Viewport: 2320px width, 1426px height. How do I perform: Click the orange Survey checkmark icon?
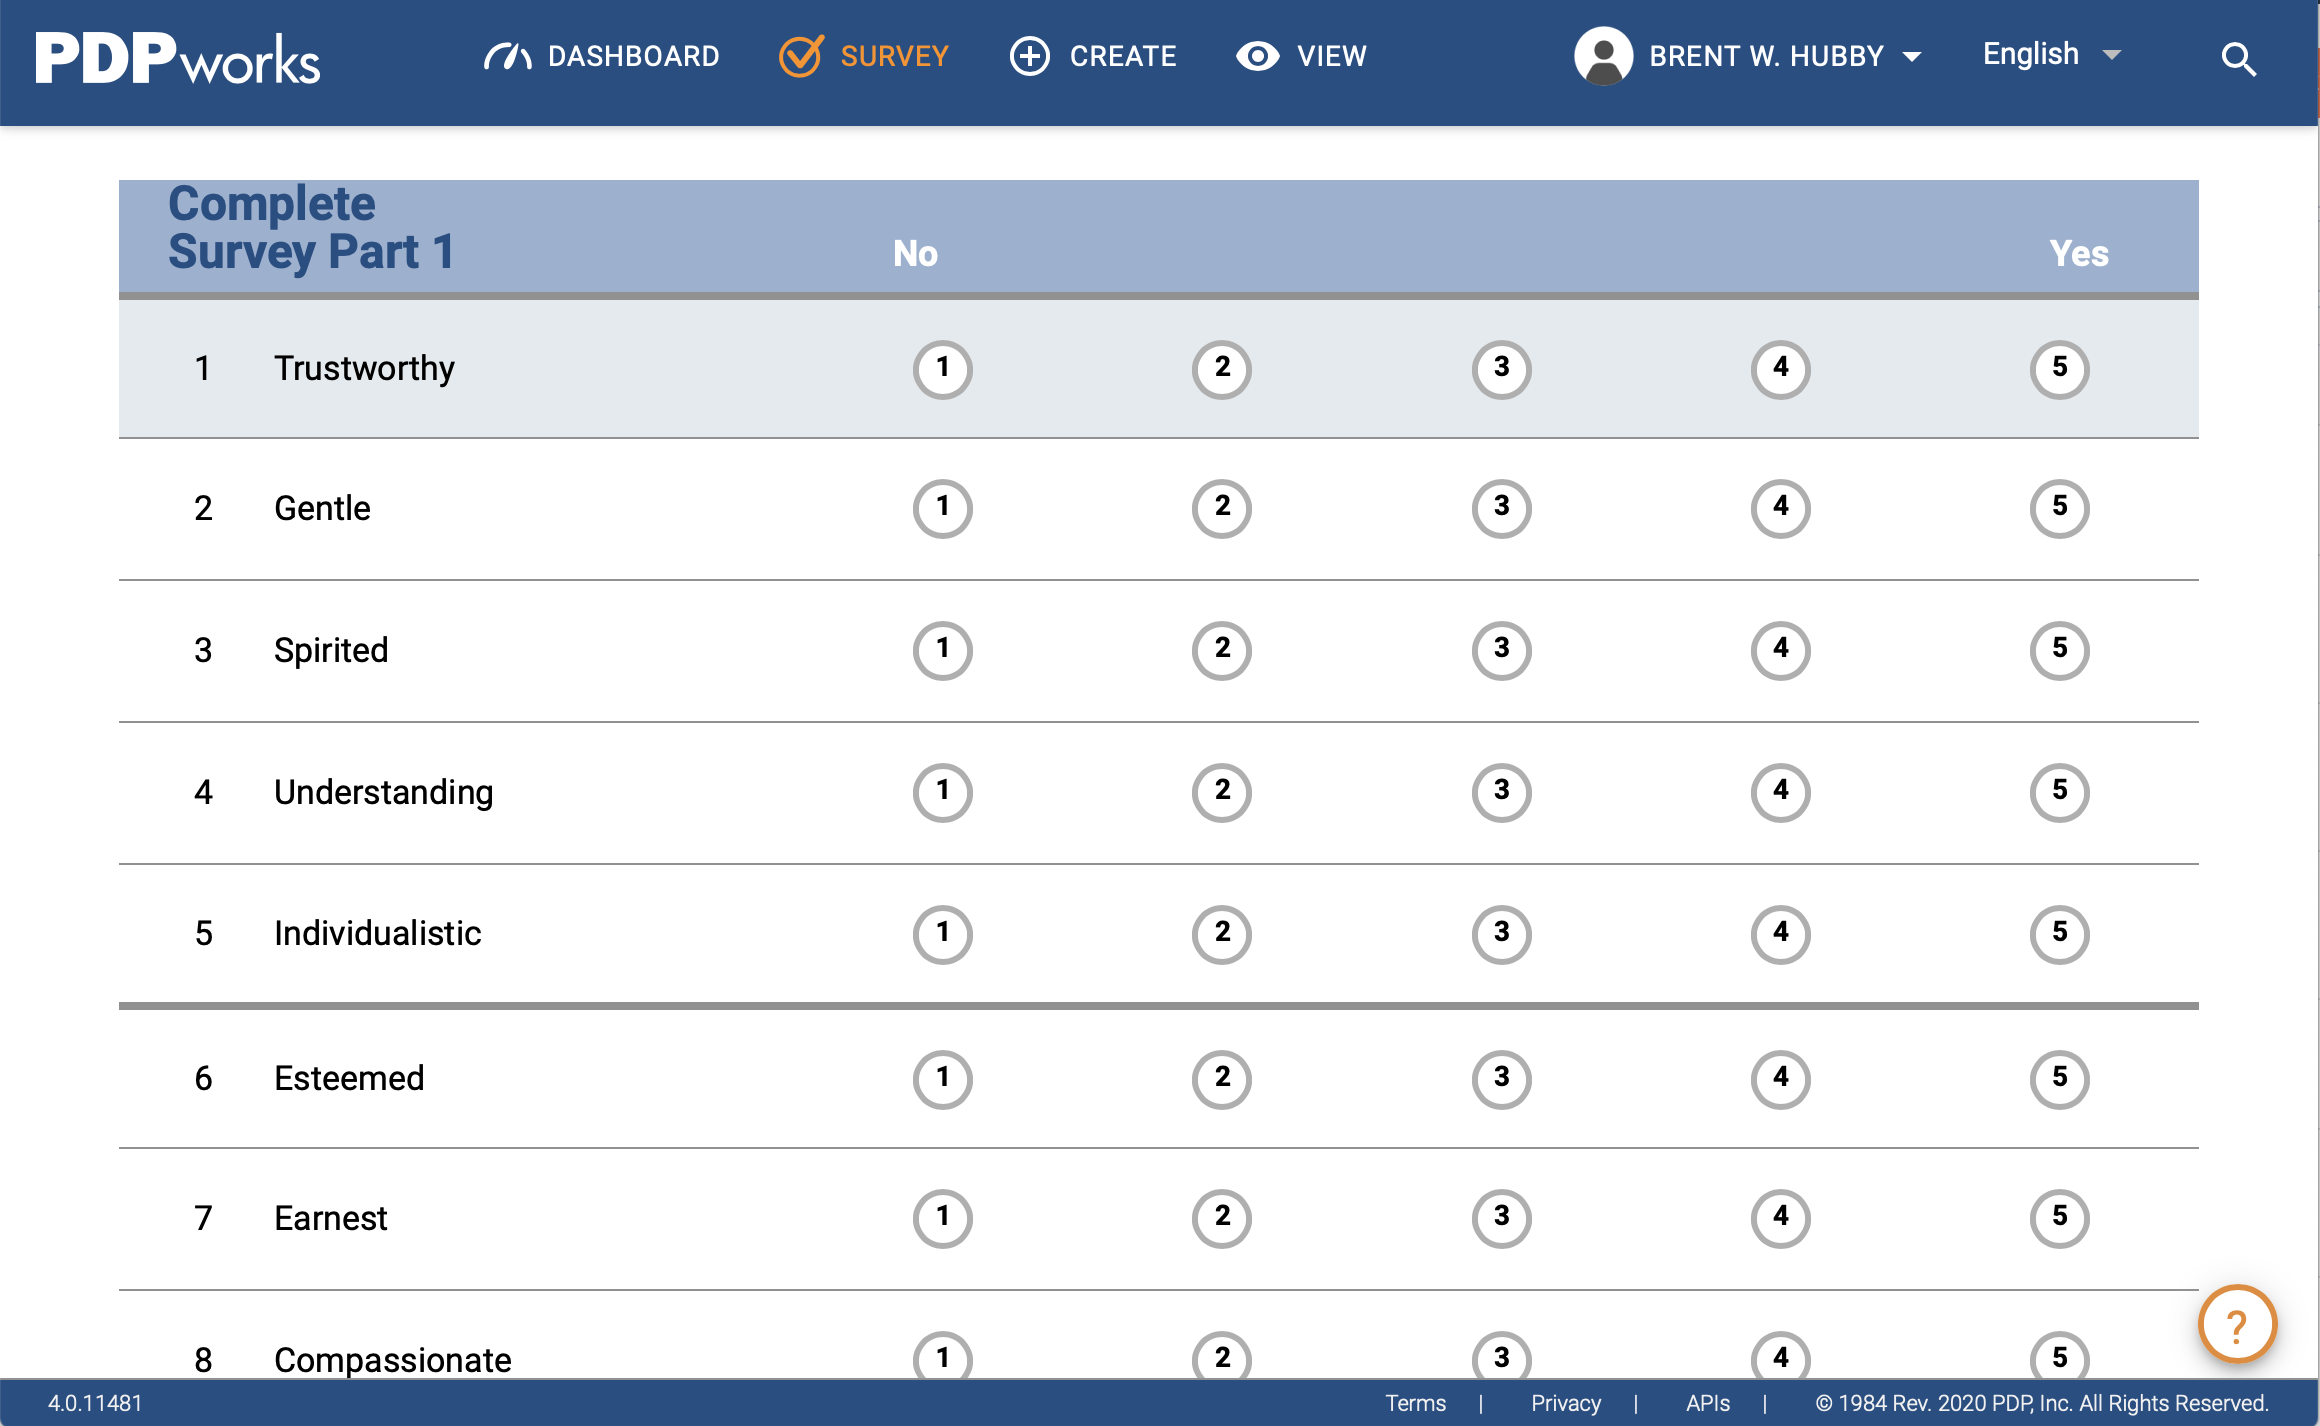pos(801,56)
